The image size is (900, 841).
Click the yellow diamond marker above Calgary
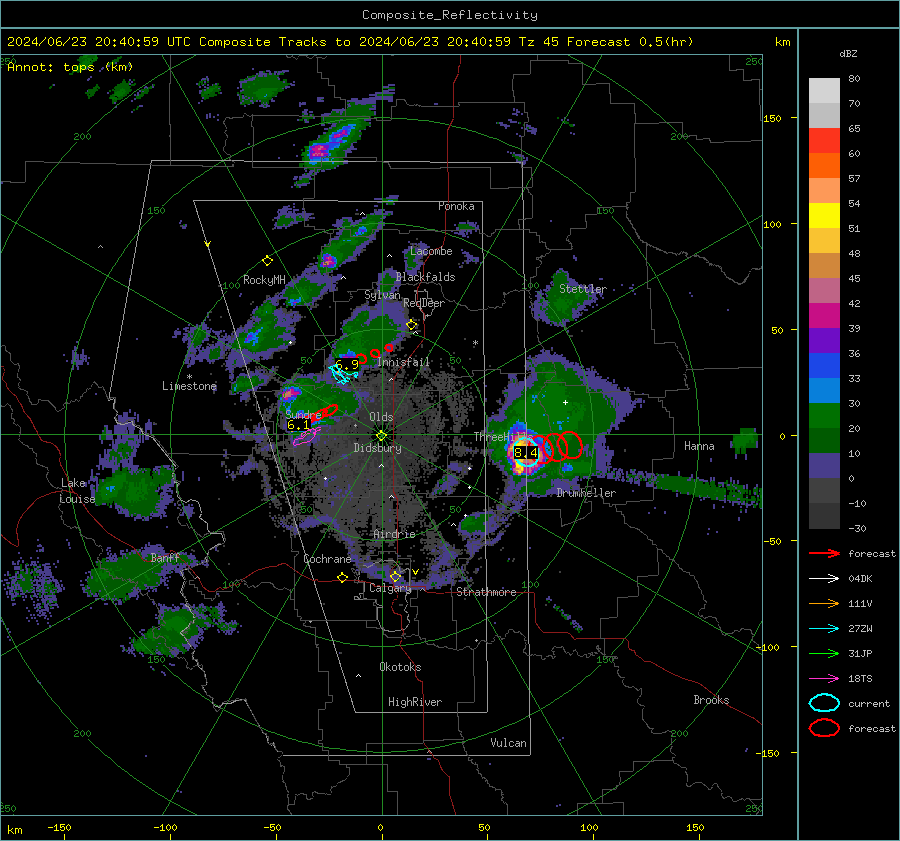pyautogui.click(x=395, y=576)
